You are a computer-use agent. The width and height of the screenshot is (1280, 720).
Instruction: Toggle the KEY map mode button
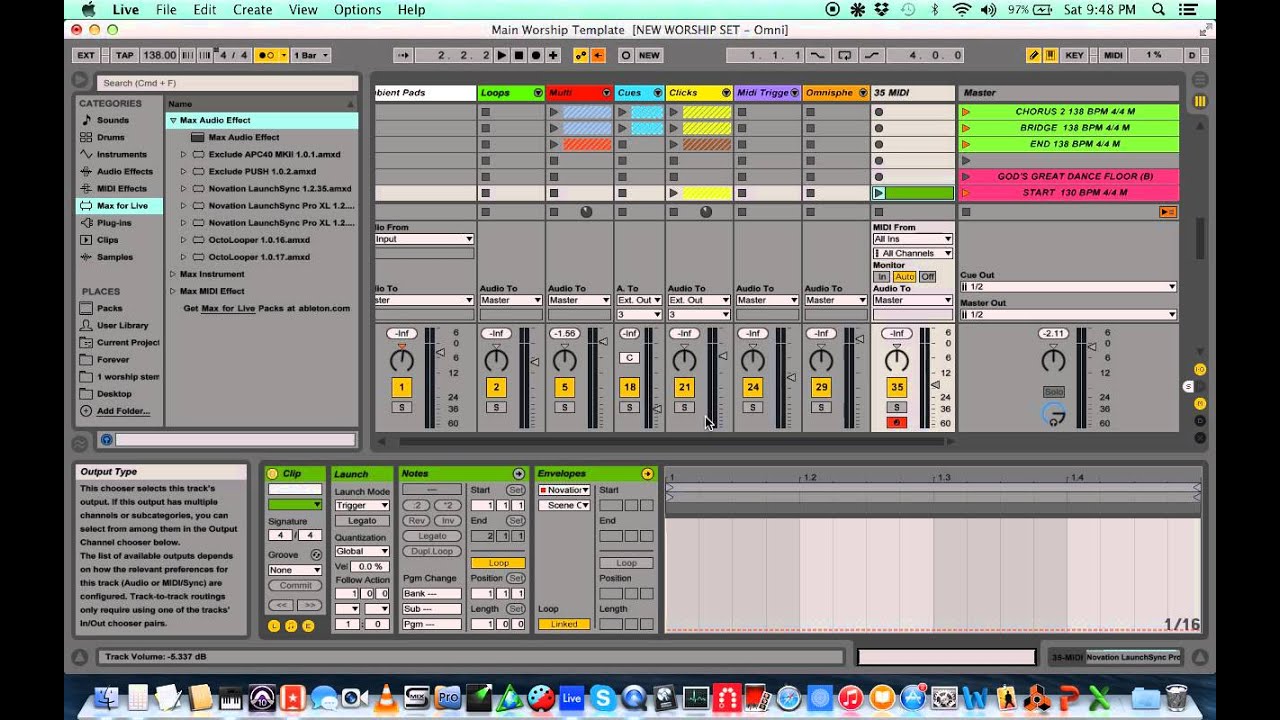1074,55
